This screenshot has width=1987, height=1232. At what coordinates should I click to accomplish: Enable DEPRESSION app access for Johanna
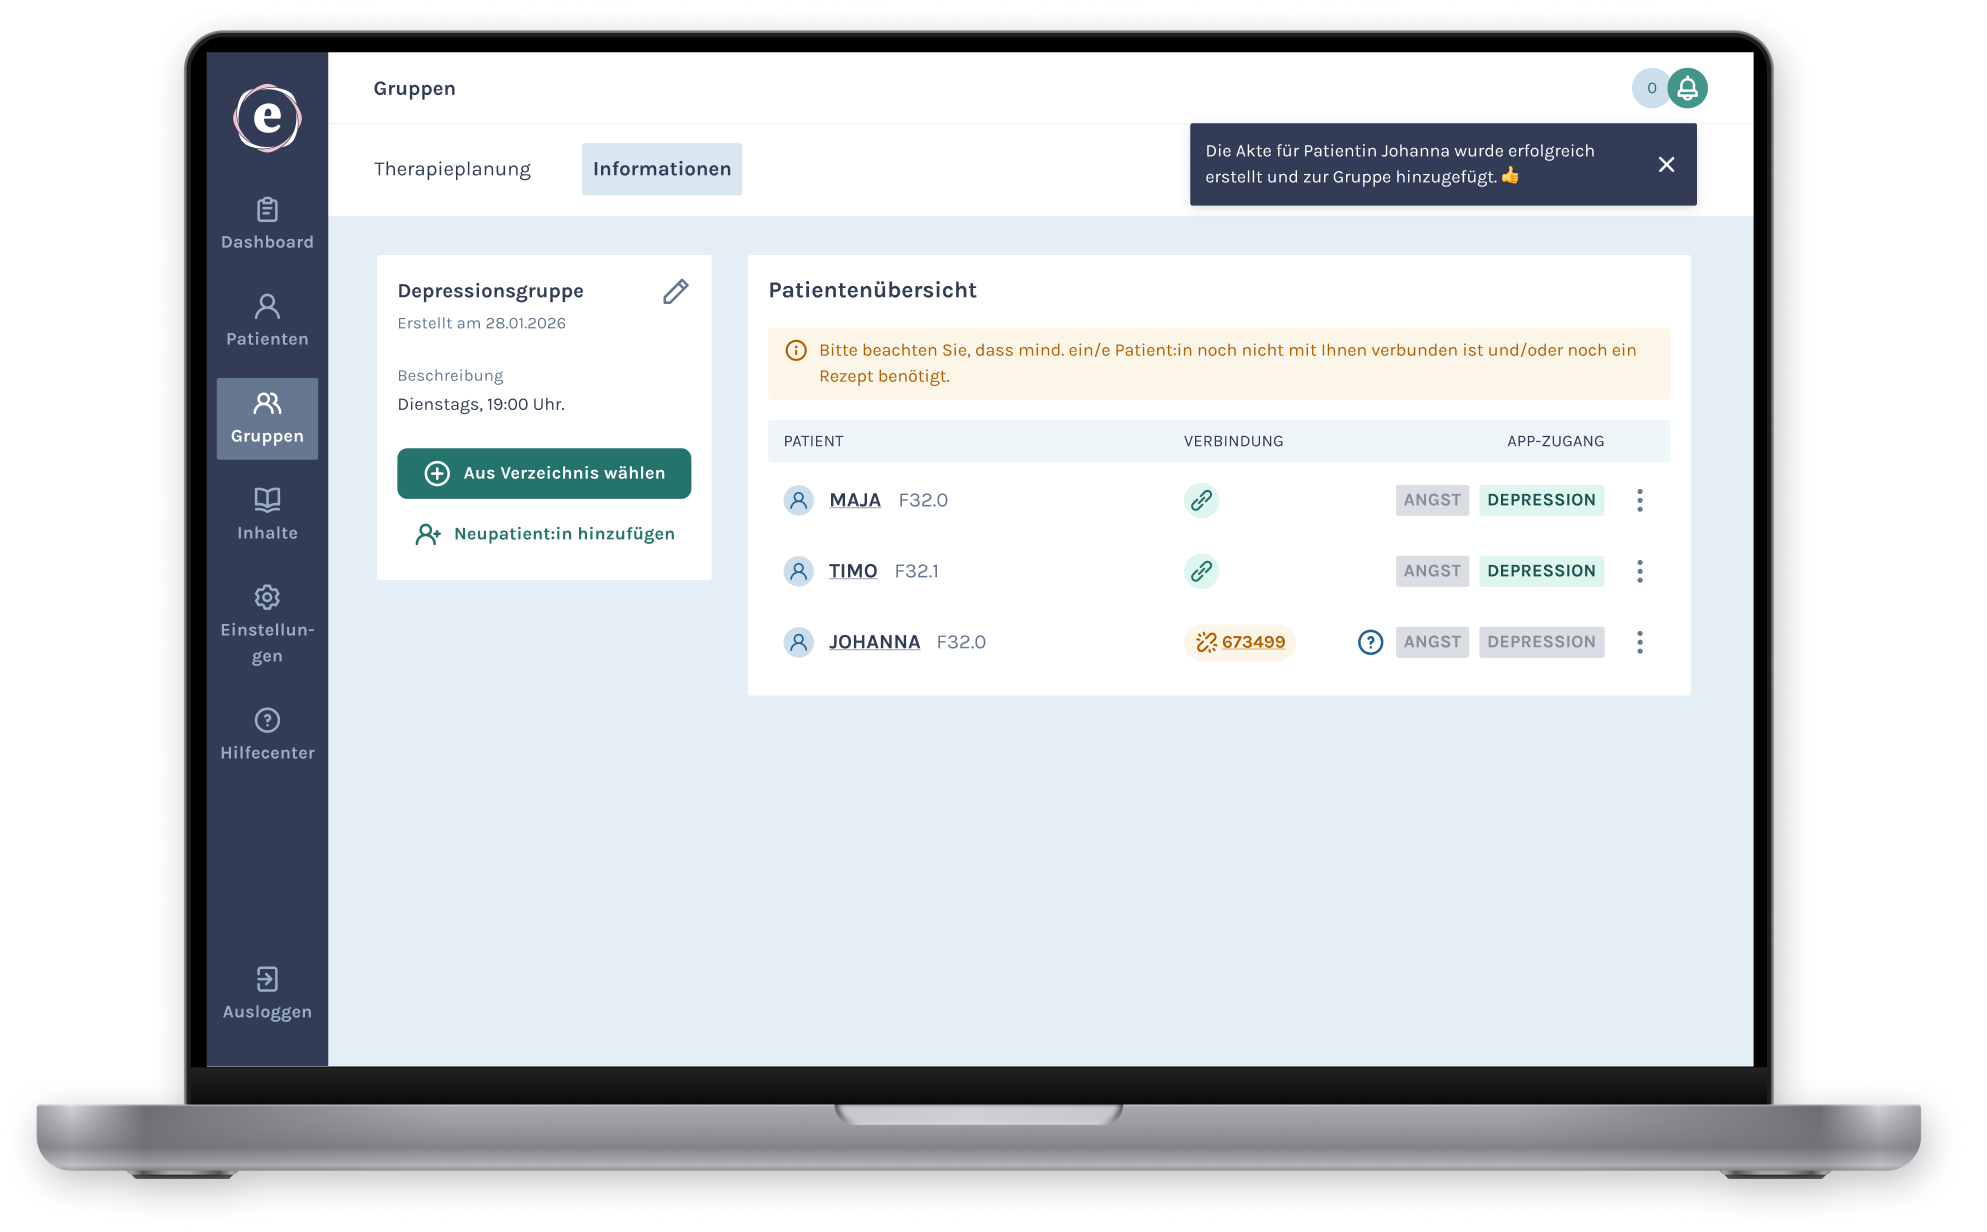[1540, 642]
